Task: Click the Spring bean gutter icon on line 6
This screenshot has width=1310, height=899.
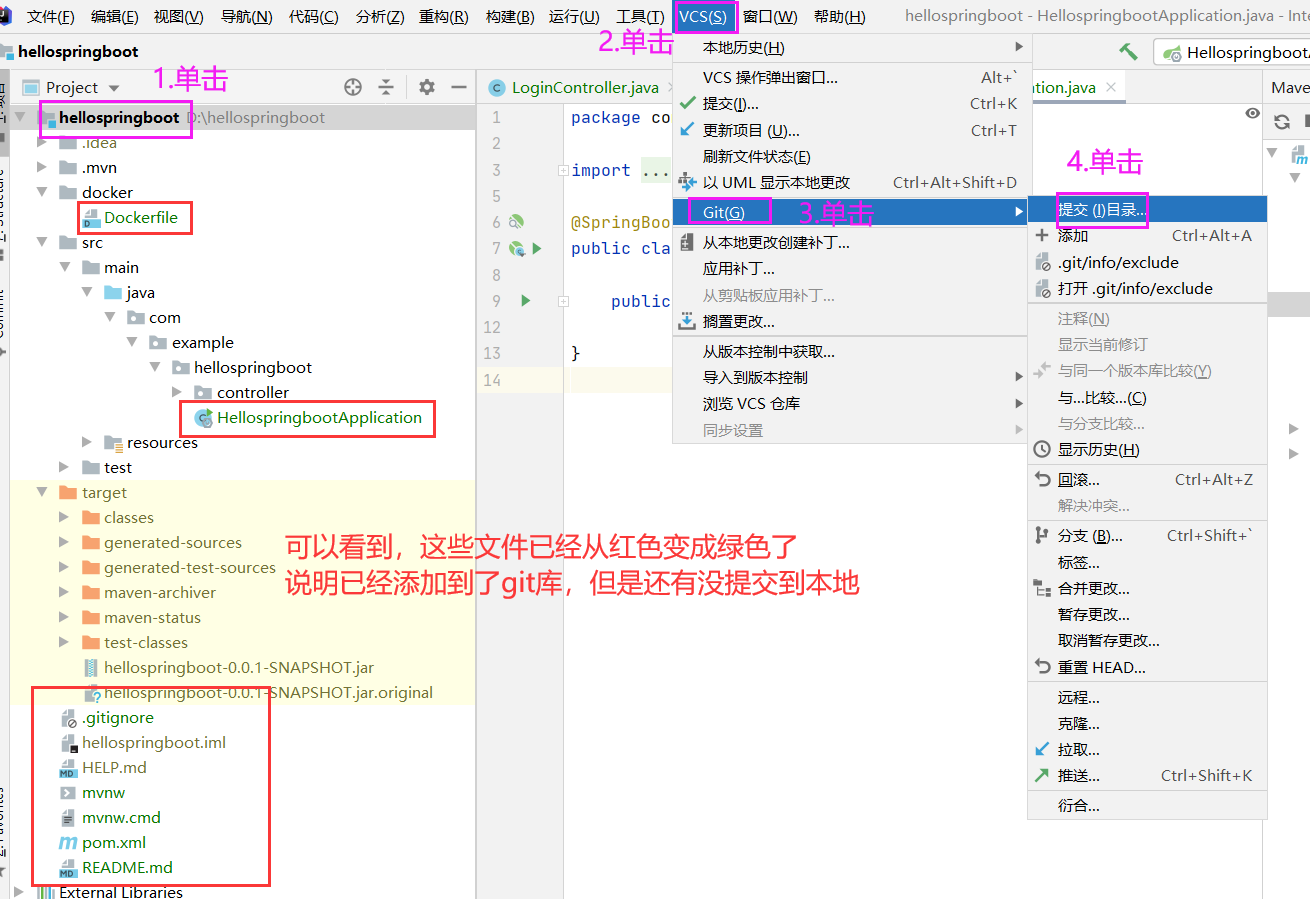Action: [517, 222]
